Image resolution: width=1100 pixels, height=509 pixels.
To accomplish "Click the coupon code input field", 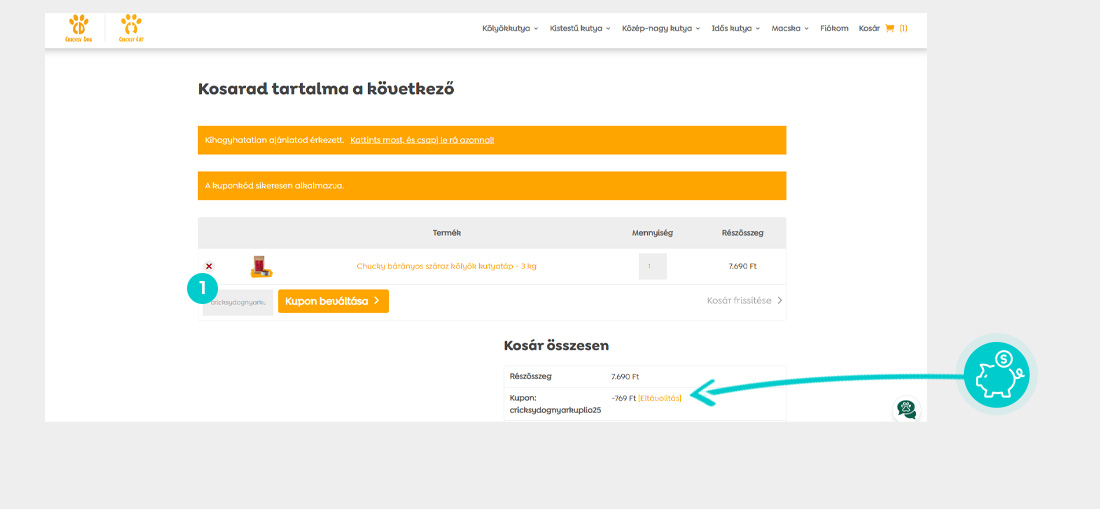I will [x=238, y=302].
